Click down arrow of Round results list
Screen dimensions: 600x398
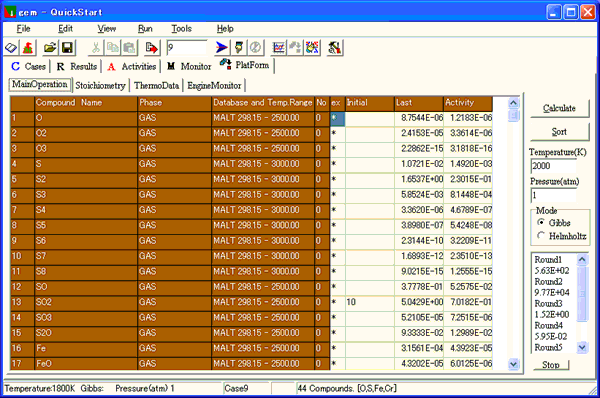click(582, 347)
